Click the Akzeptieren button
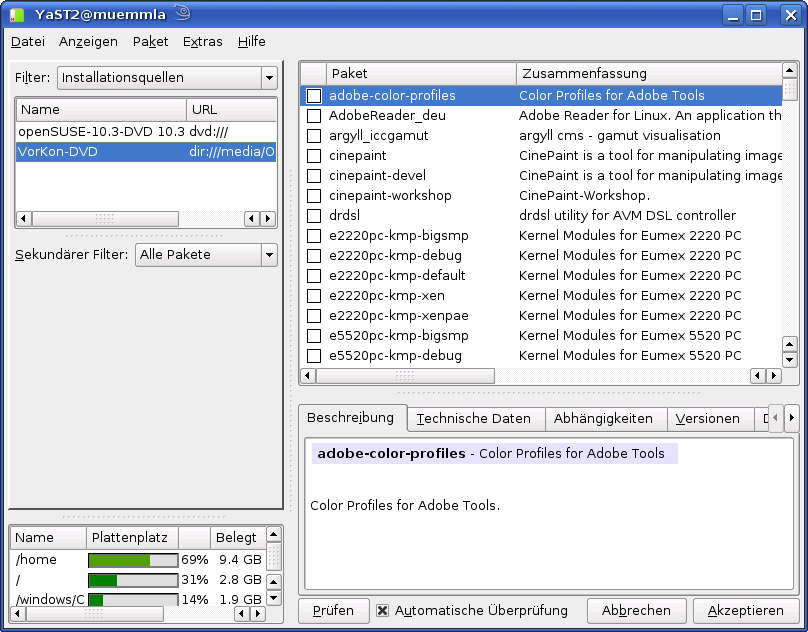 point(746,611)
